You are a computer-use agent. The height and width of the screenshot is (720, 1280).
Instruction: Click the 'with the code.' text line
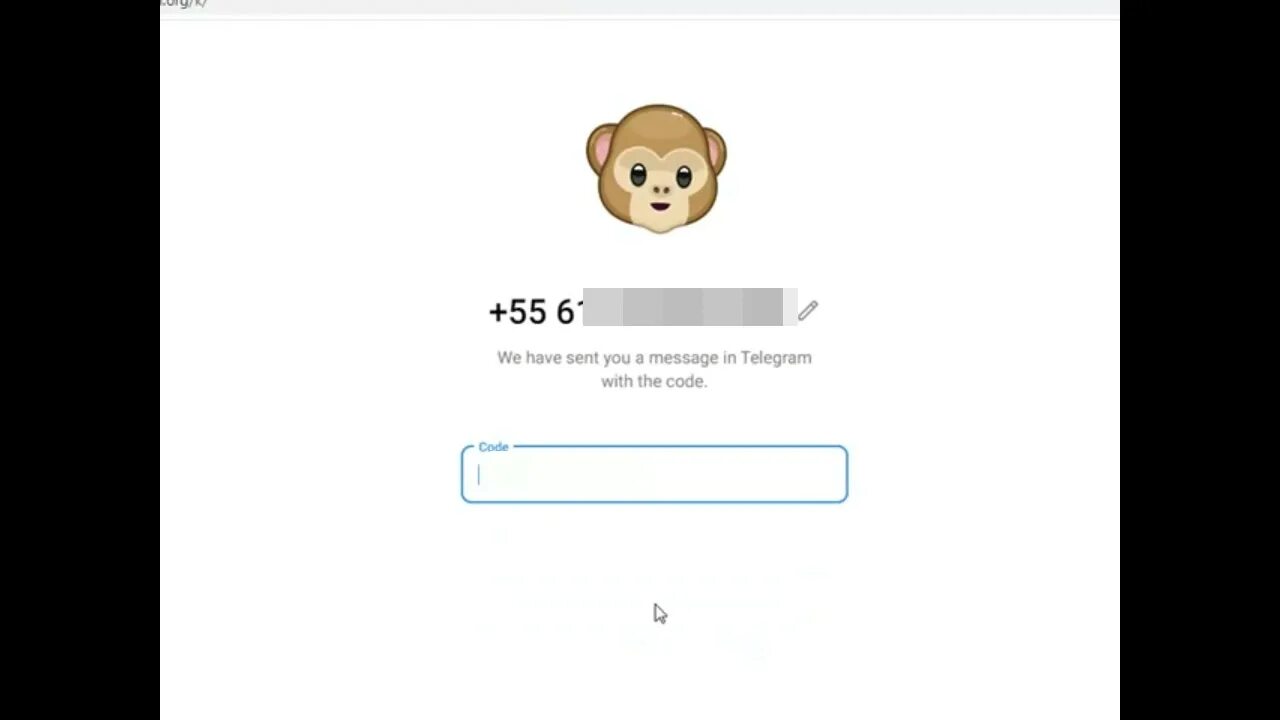pos(654,381)
